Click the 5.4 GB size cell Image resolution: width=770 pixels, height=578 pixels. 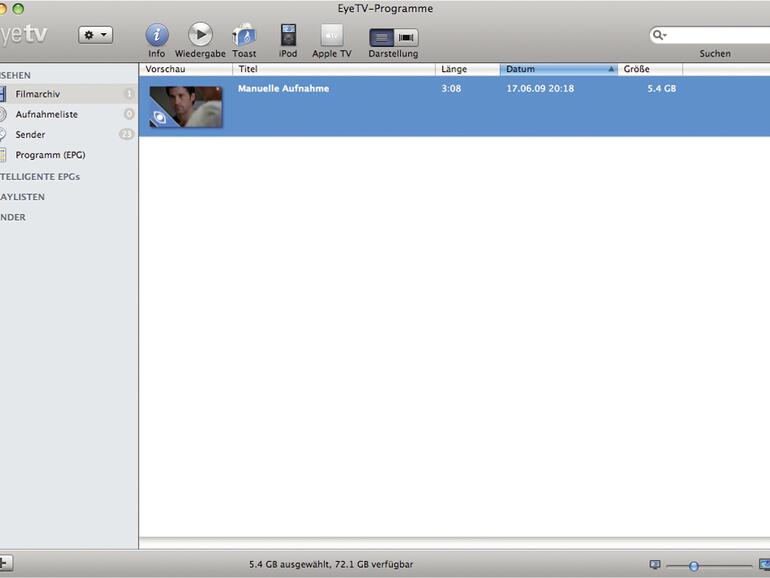pyautogui.click(x=661, y=88)
